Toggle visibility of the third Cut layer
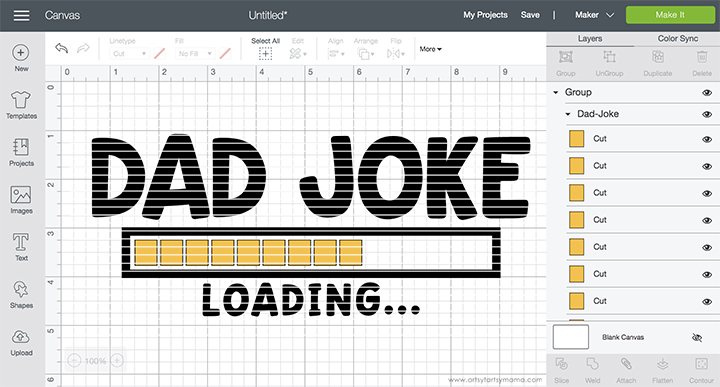The width and height of the screenshot is (720, 387). point(707,193)
